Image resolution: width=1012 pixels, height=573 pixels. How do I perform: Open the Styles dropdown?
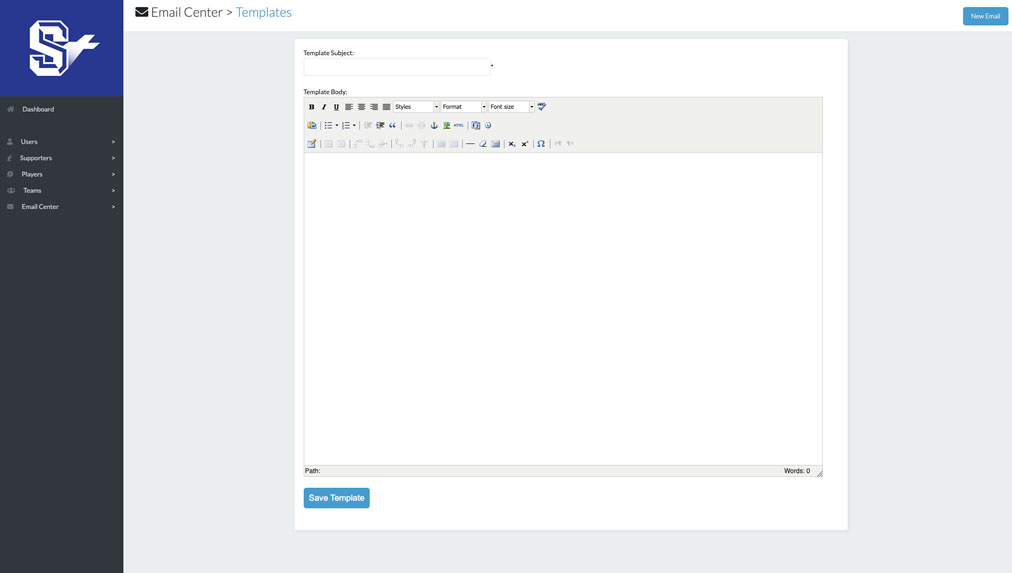click(x=416, y=107)
